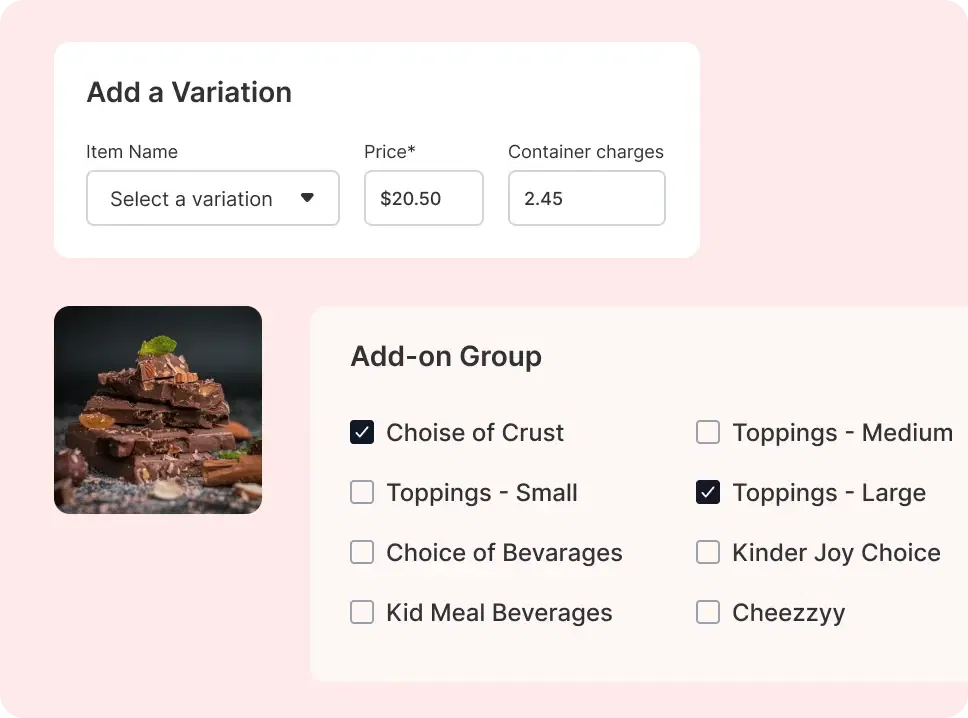Enable the Cheezzyy add-on group
Image resolution: width=968 pixels, height=718 pixels.
tap(708, 612)
